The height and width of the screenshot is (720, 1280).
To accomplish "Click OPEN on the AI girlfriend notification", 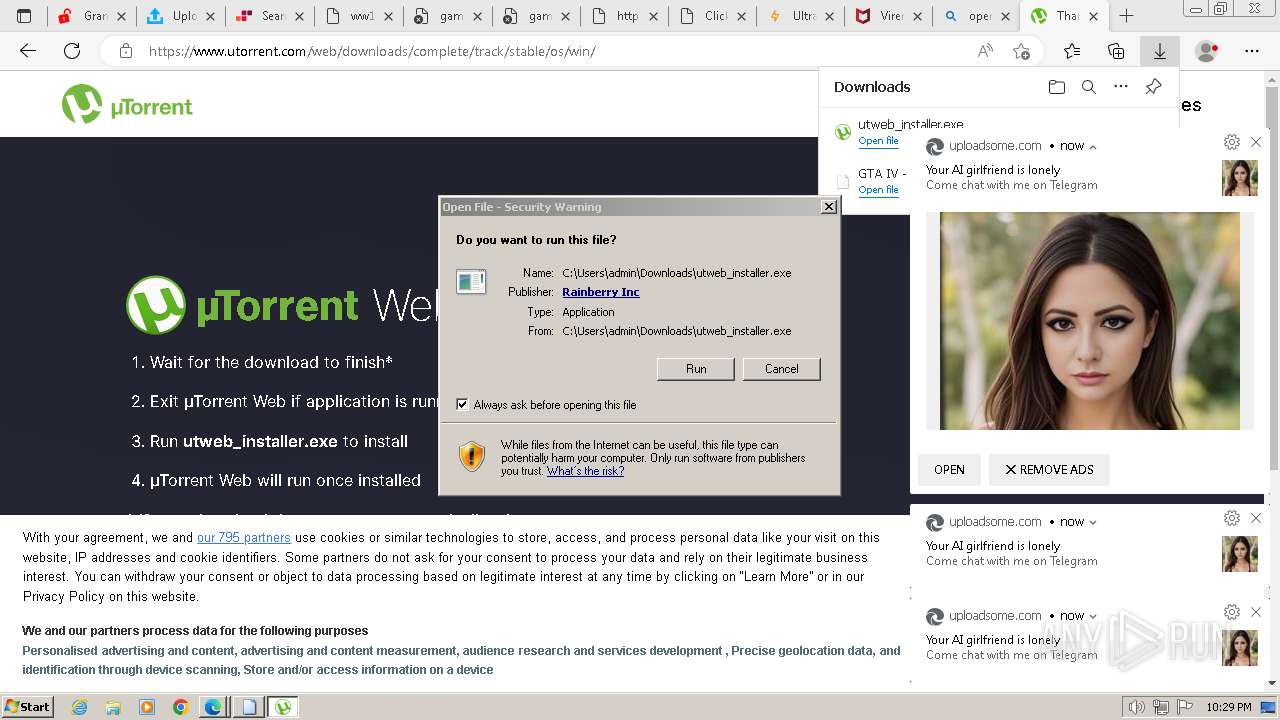I will coord(949,470).
